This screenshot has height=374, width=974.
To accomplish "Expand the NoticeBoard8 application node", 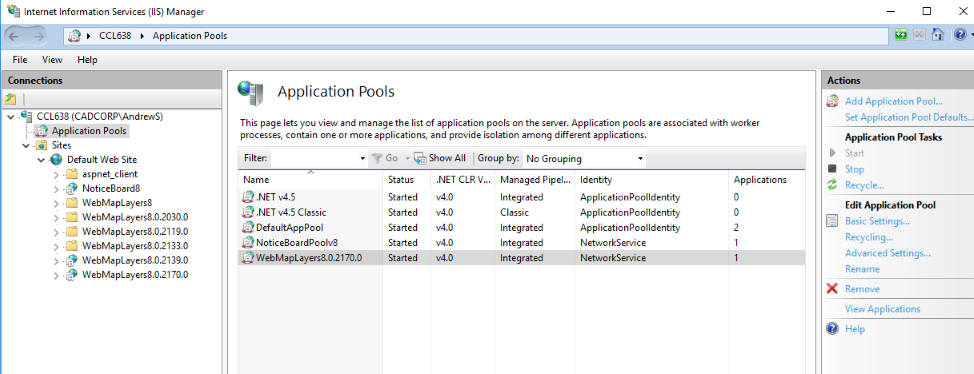I will coord(57,188).
